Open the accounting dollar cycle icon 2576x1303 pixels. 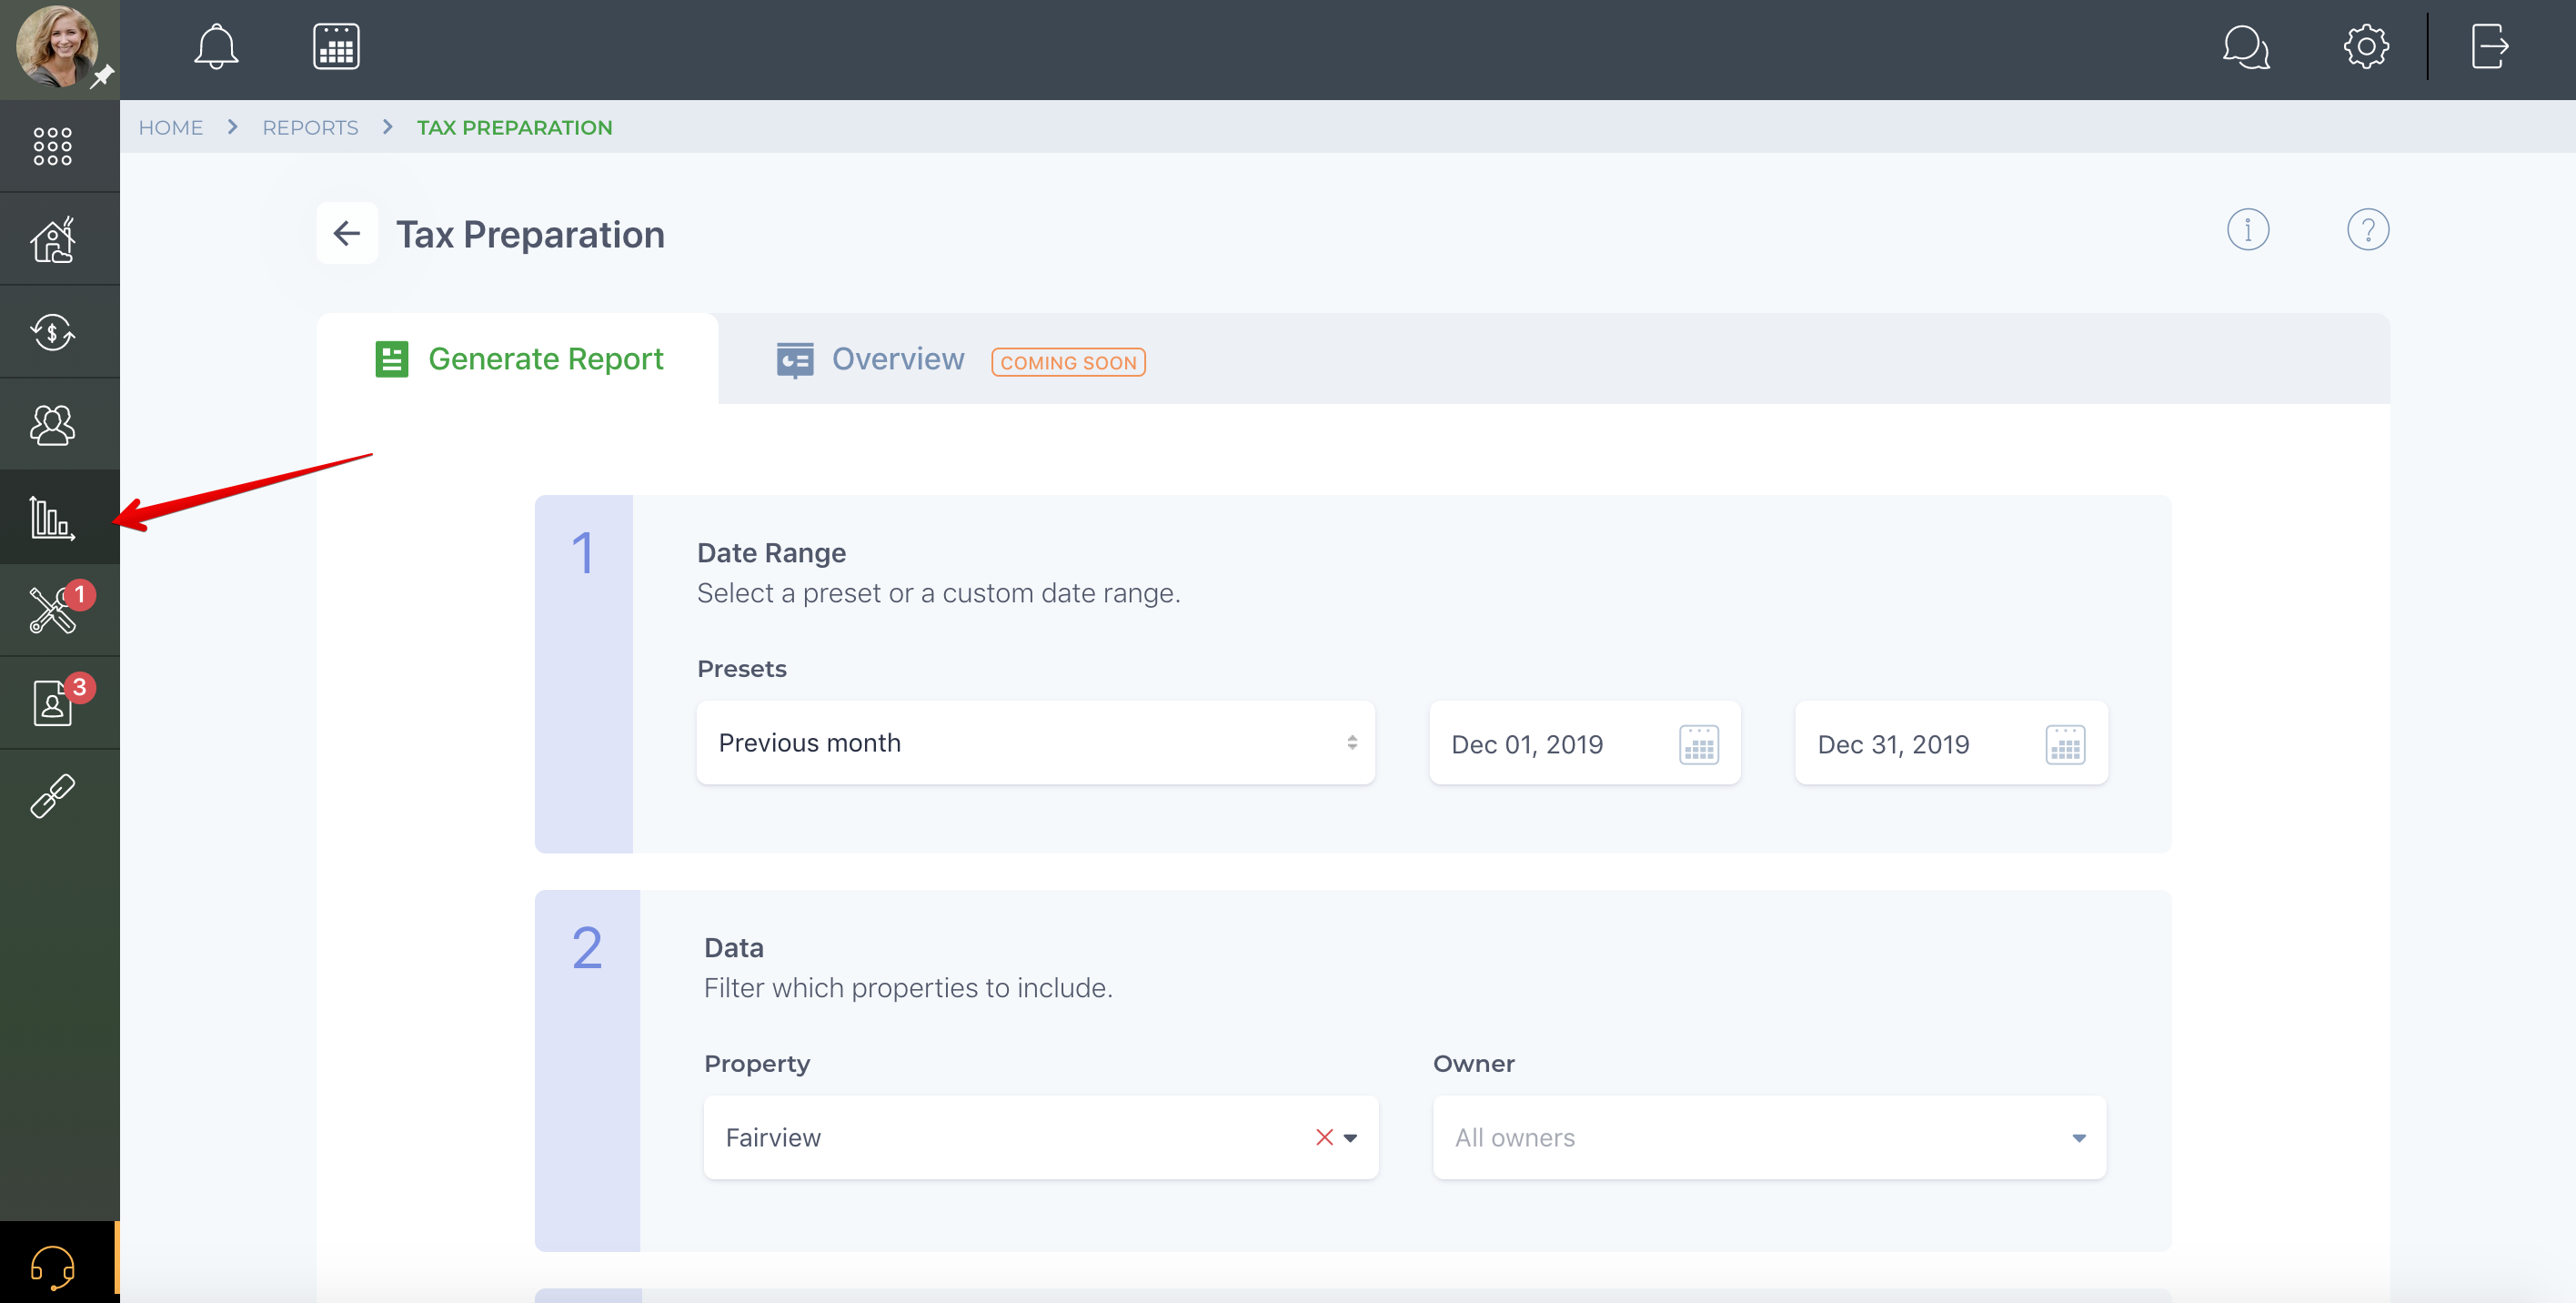(x=52, y=332)
